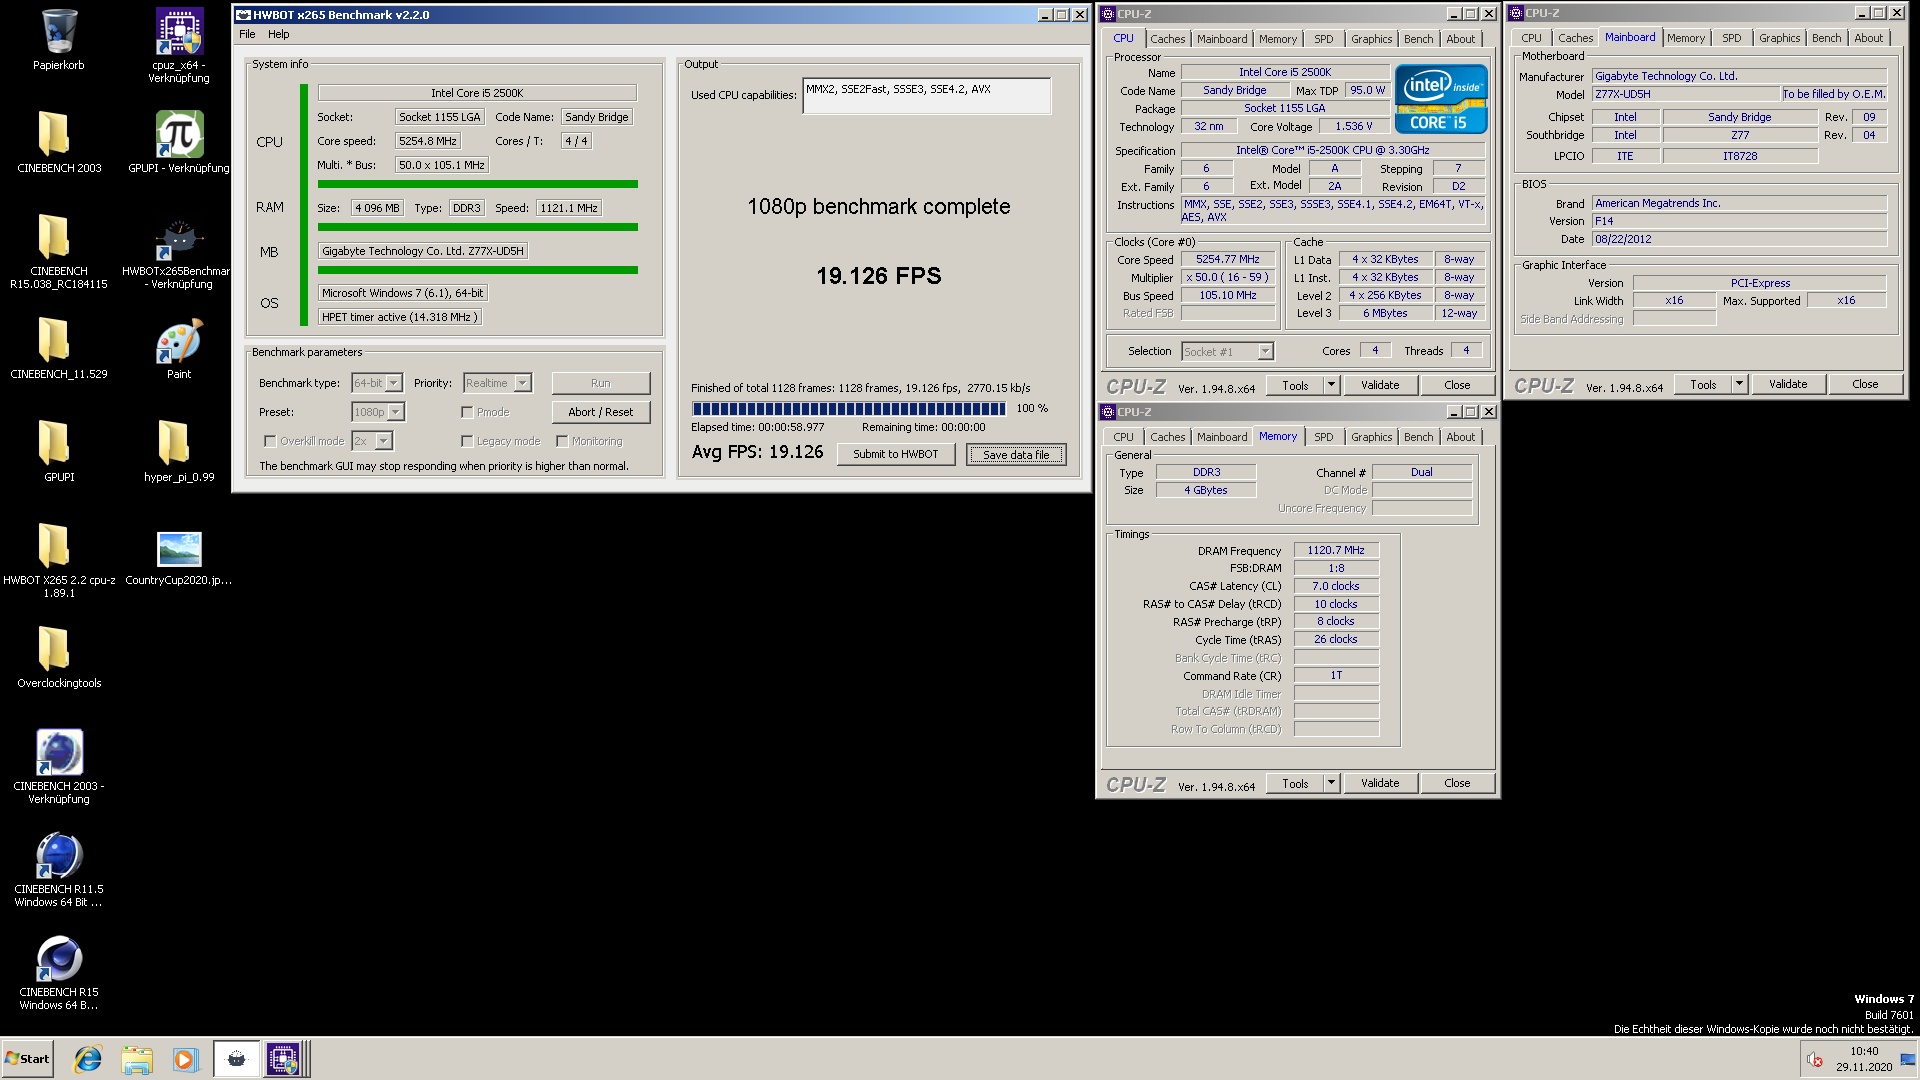
Task: Switch to HWBOT x265 Benchmark taskbar icon
Action: tap(236, 1059)
